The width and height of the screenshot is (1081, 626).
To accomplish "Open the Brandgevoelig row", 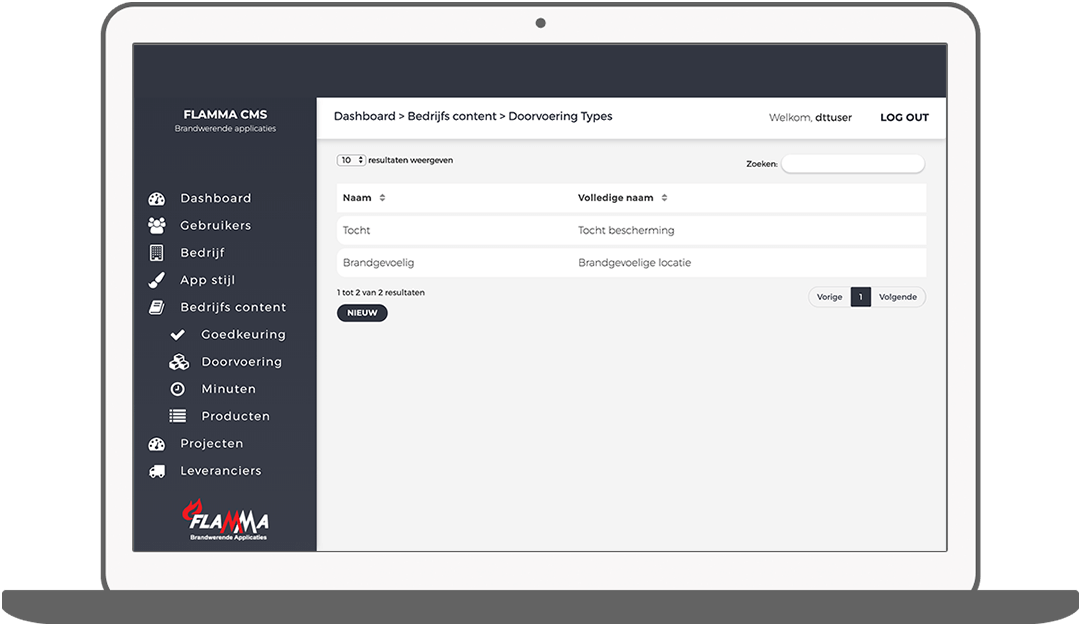I will point(631,263).
